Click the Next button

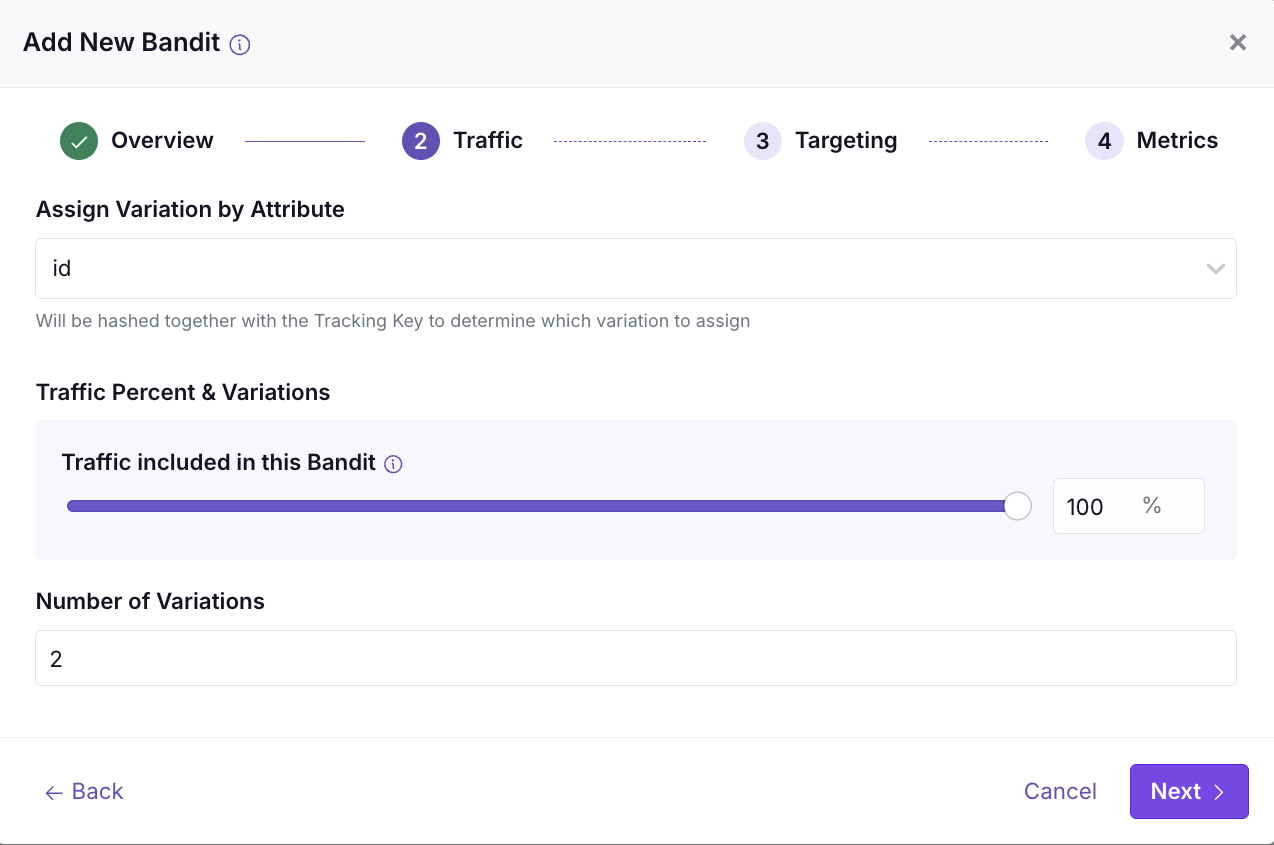click(1188, 791)
